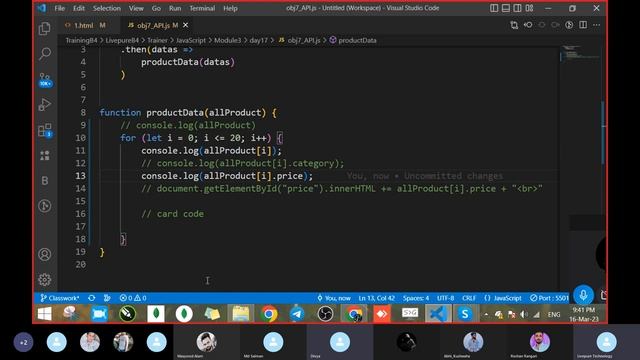Open the Manage gear icon
The height and width of the screenshot is (360, 640).
tap(44, 280)
